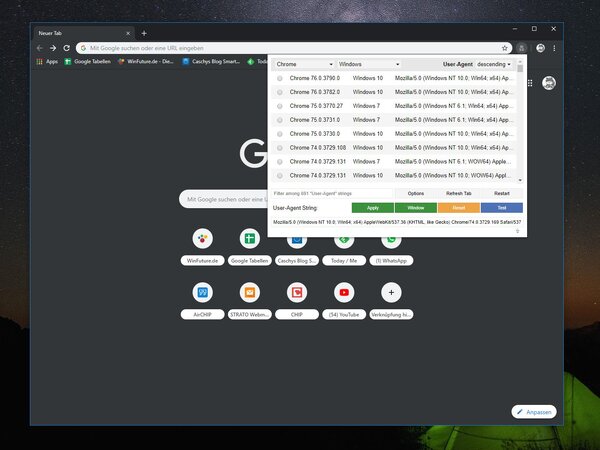Select the Chrome 75.0.3770.27 radio button
Viewport: 600px width, 450px height.
tap(280, 106)
